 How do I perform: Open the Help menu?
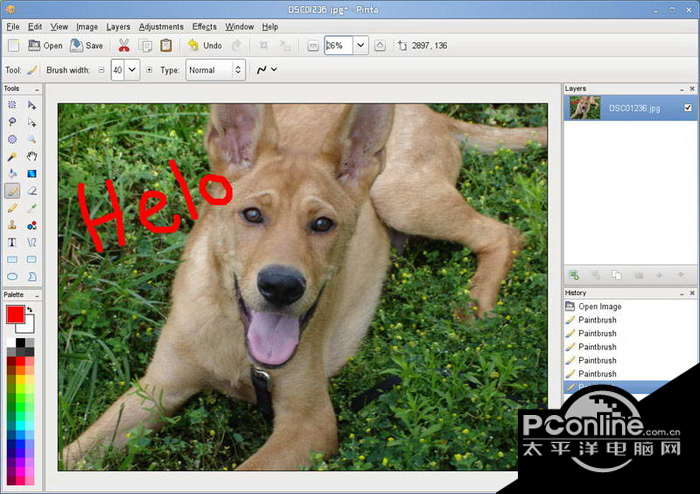coord(270,27)
